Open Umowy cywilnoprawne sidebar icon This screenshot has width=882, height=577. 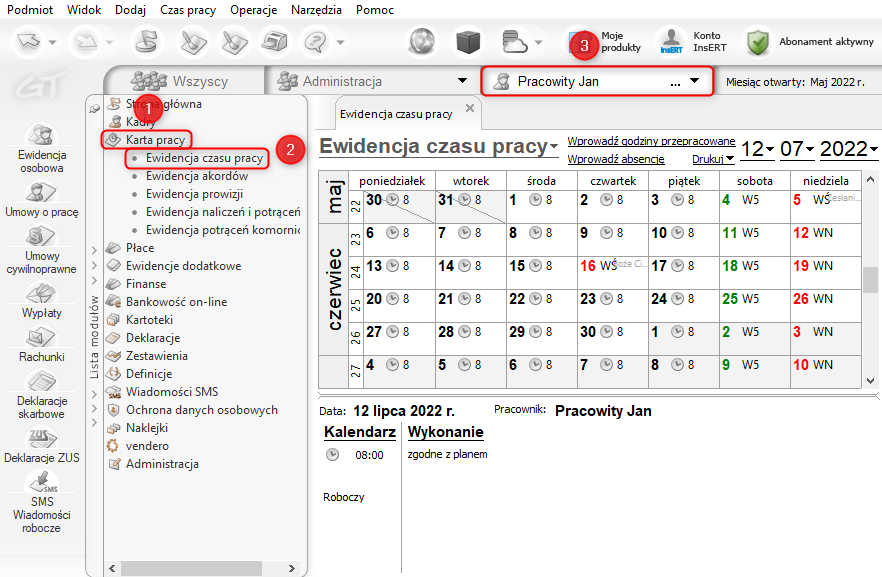coord(42,250)
